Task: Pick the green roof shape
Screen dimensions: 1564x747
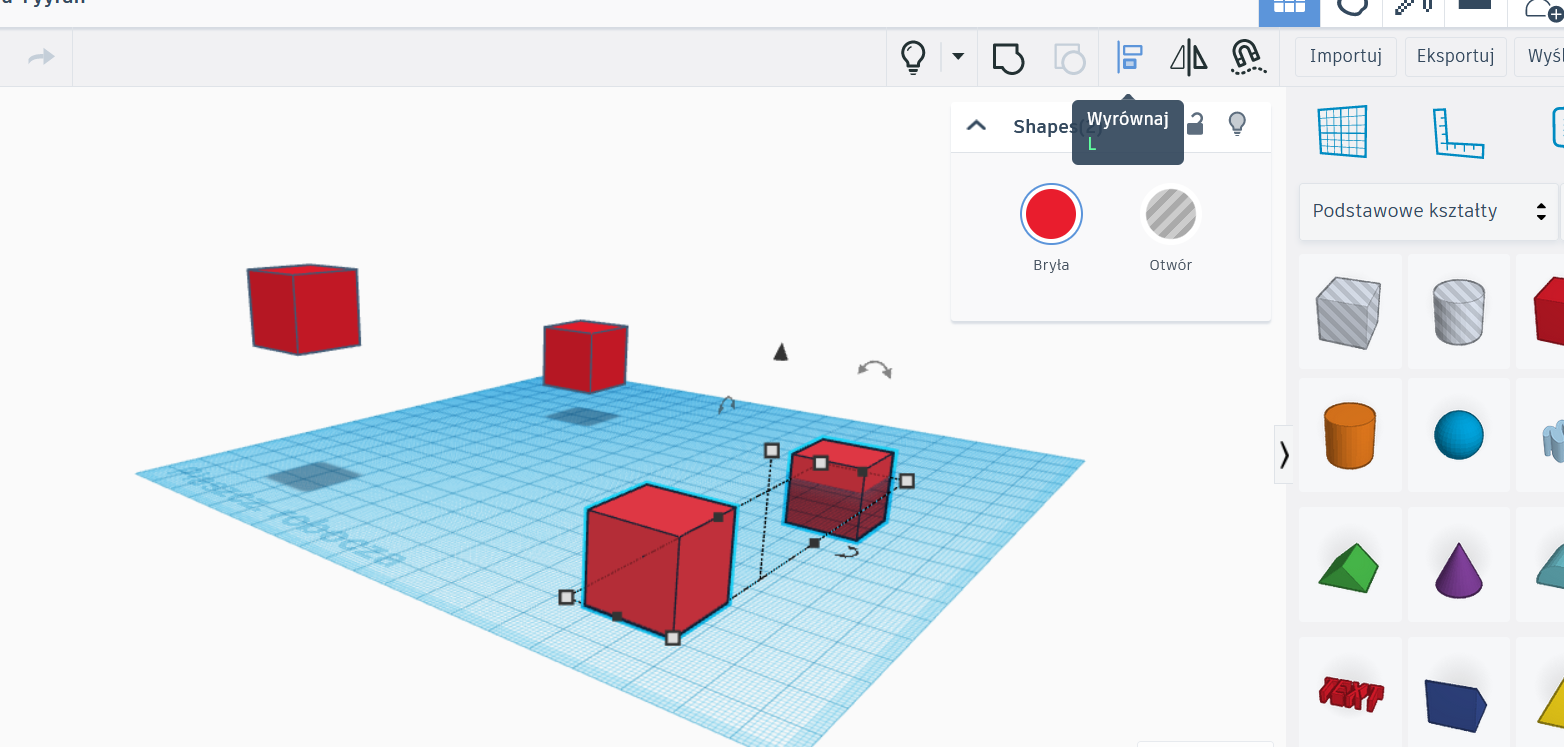Action: pyautogui.click(x=1349, y=568)
